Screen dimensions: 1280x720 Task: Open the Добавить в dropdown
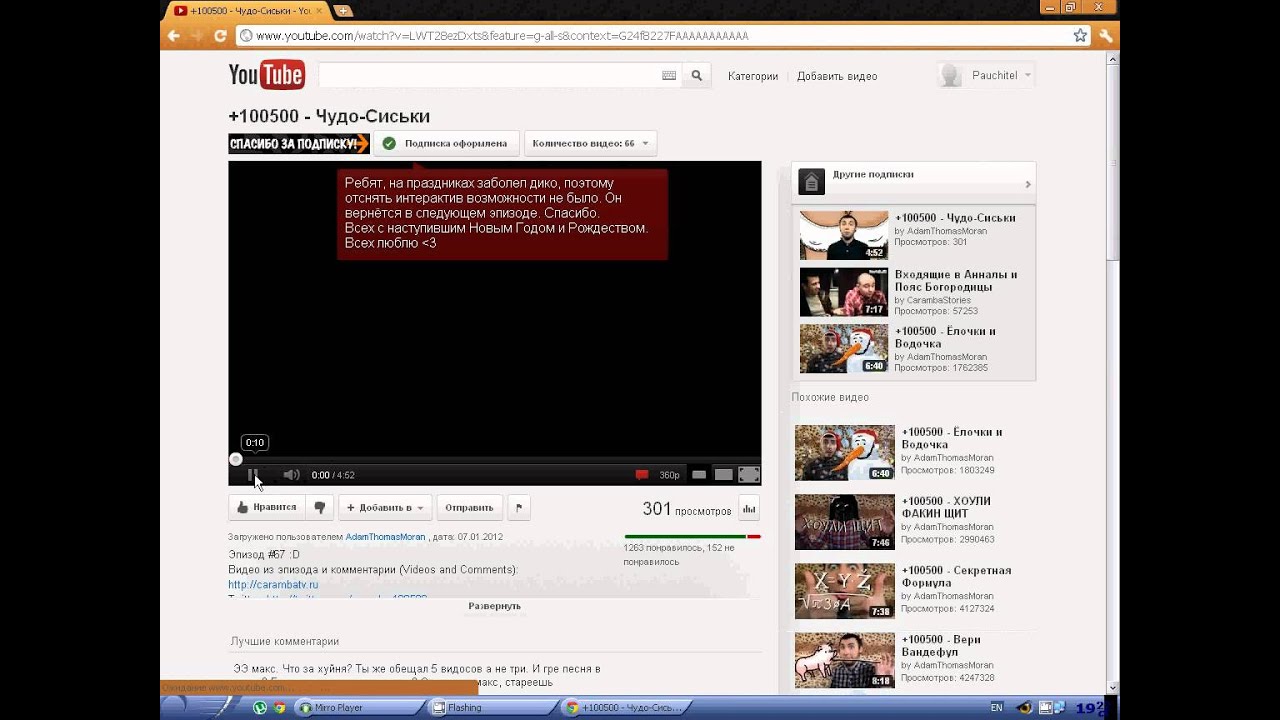385,507
